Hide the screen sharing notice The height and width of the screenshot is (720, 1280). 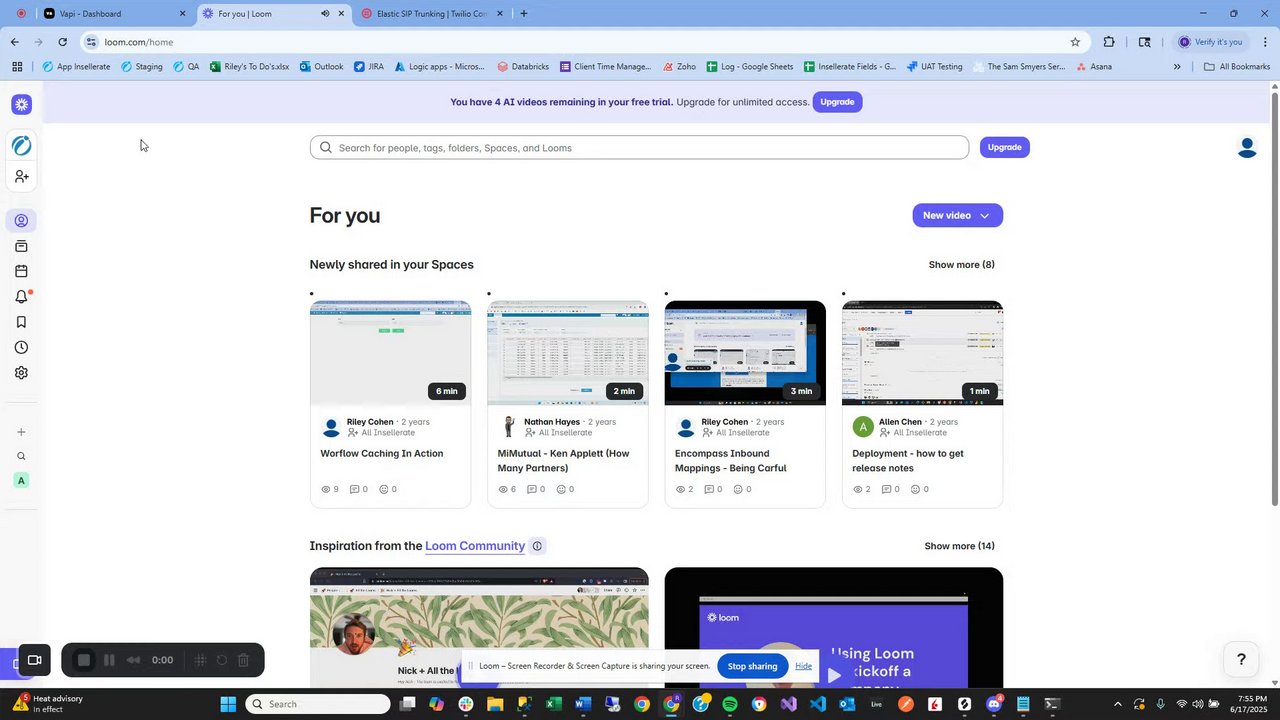[803, 666]
